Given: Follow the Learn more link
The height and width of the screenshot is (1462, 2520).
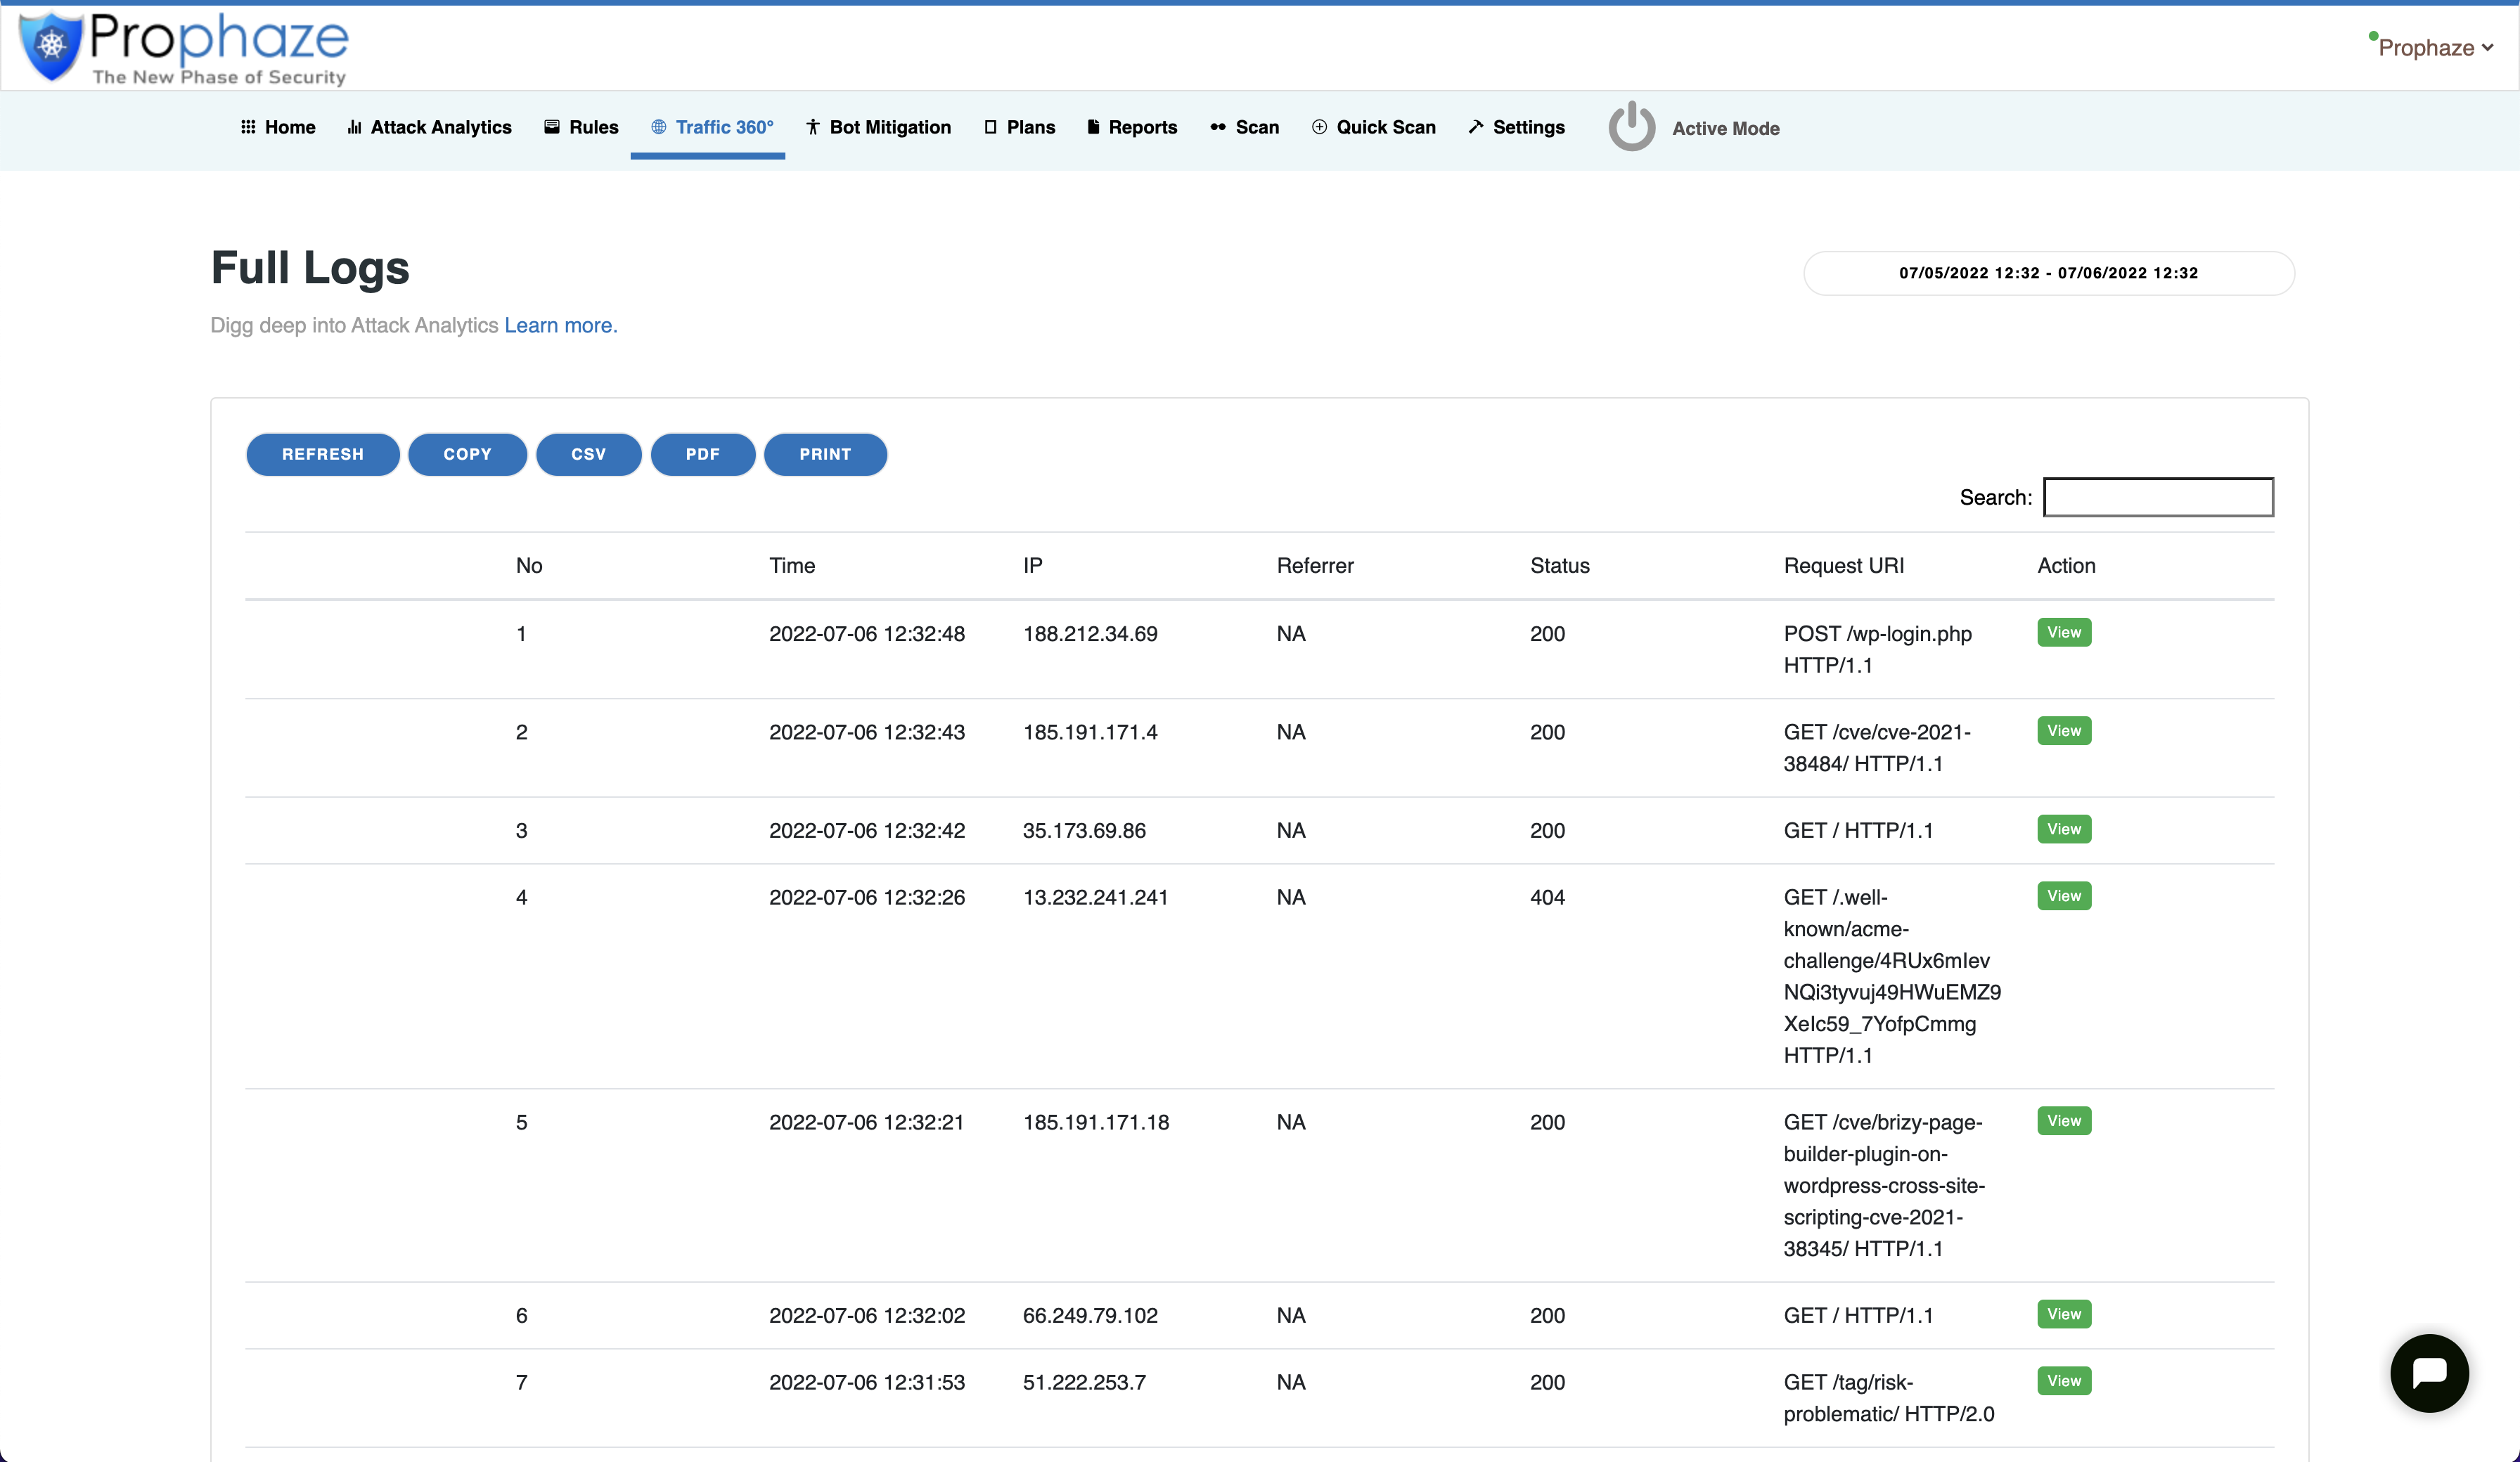Looking at the screenshot, I should 560,325.
